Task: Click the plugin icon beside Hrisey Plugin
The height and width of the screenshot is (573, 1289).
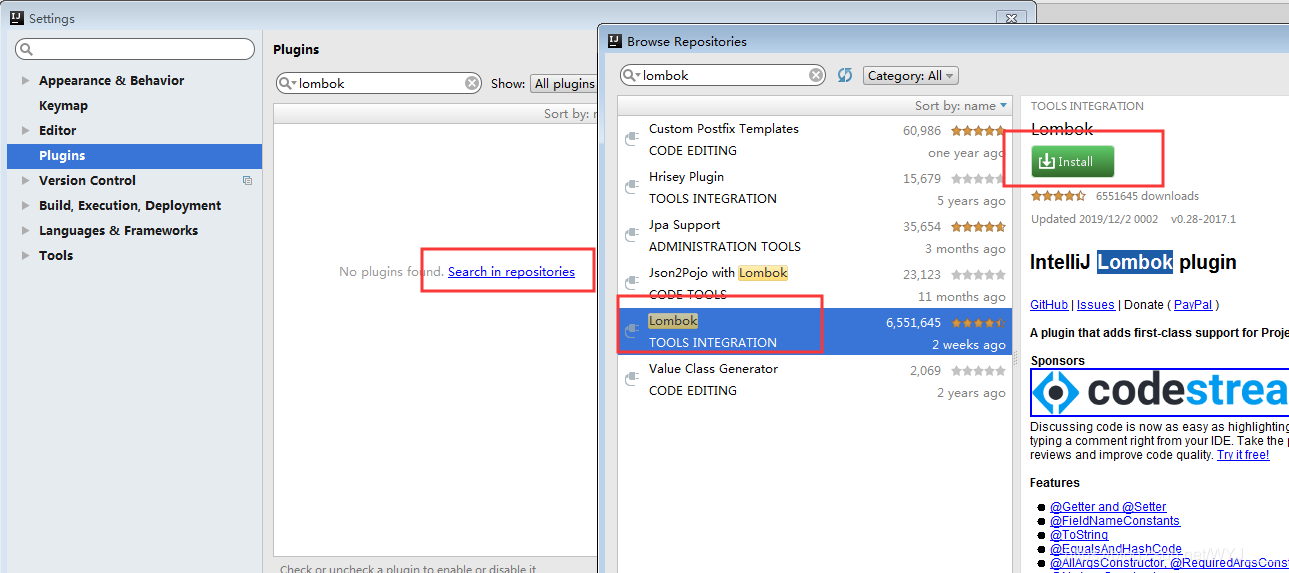Action: tap(631, 187)
